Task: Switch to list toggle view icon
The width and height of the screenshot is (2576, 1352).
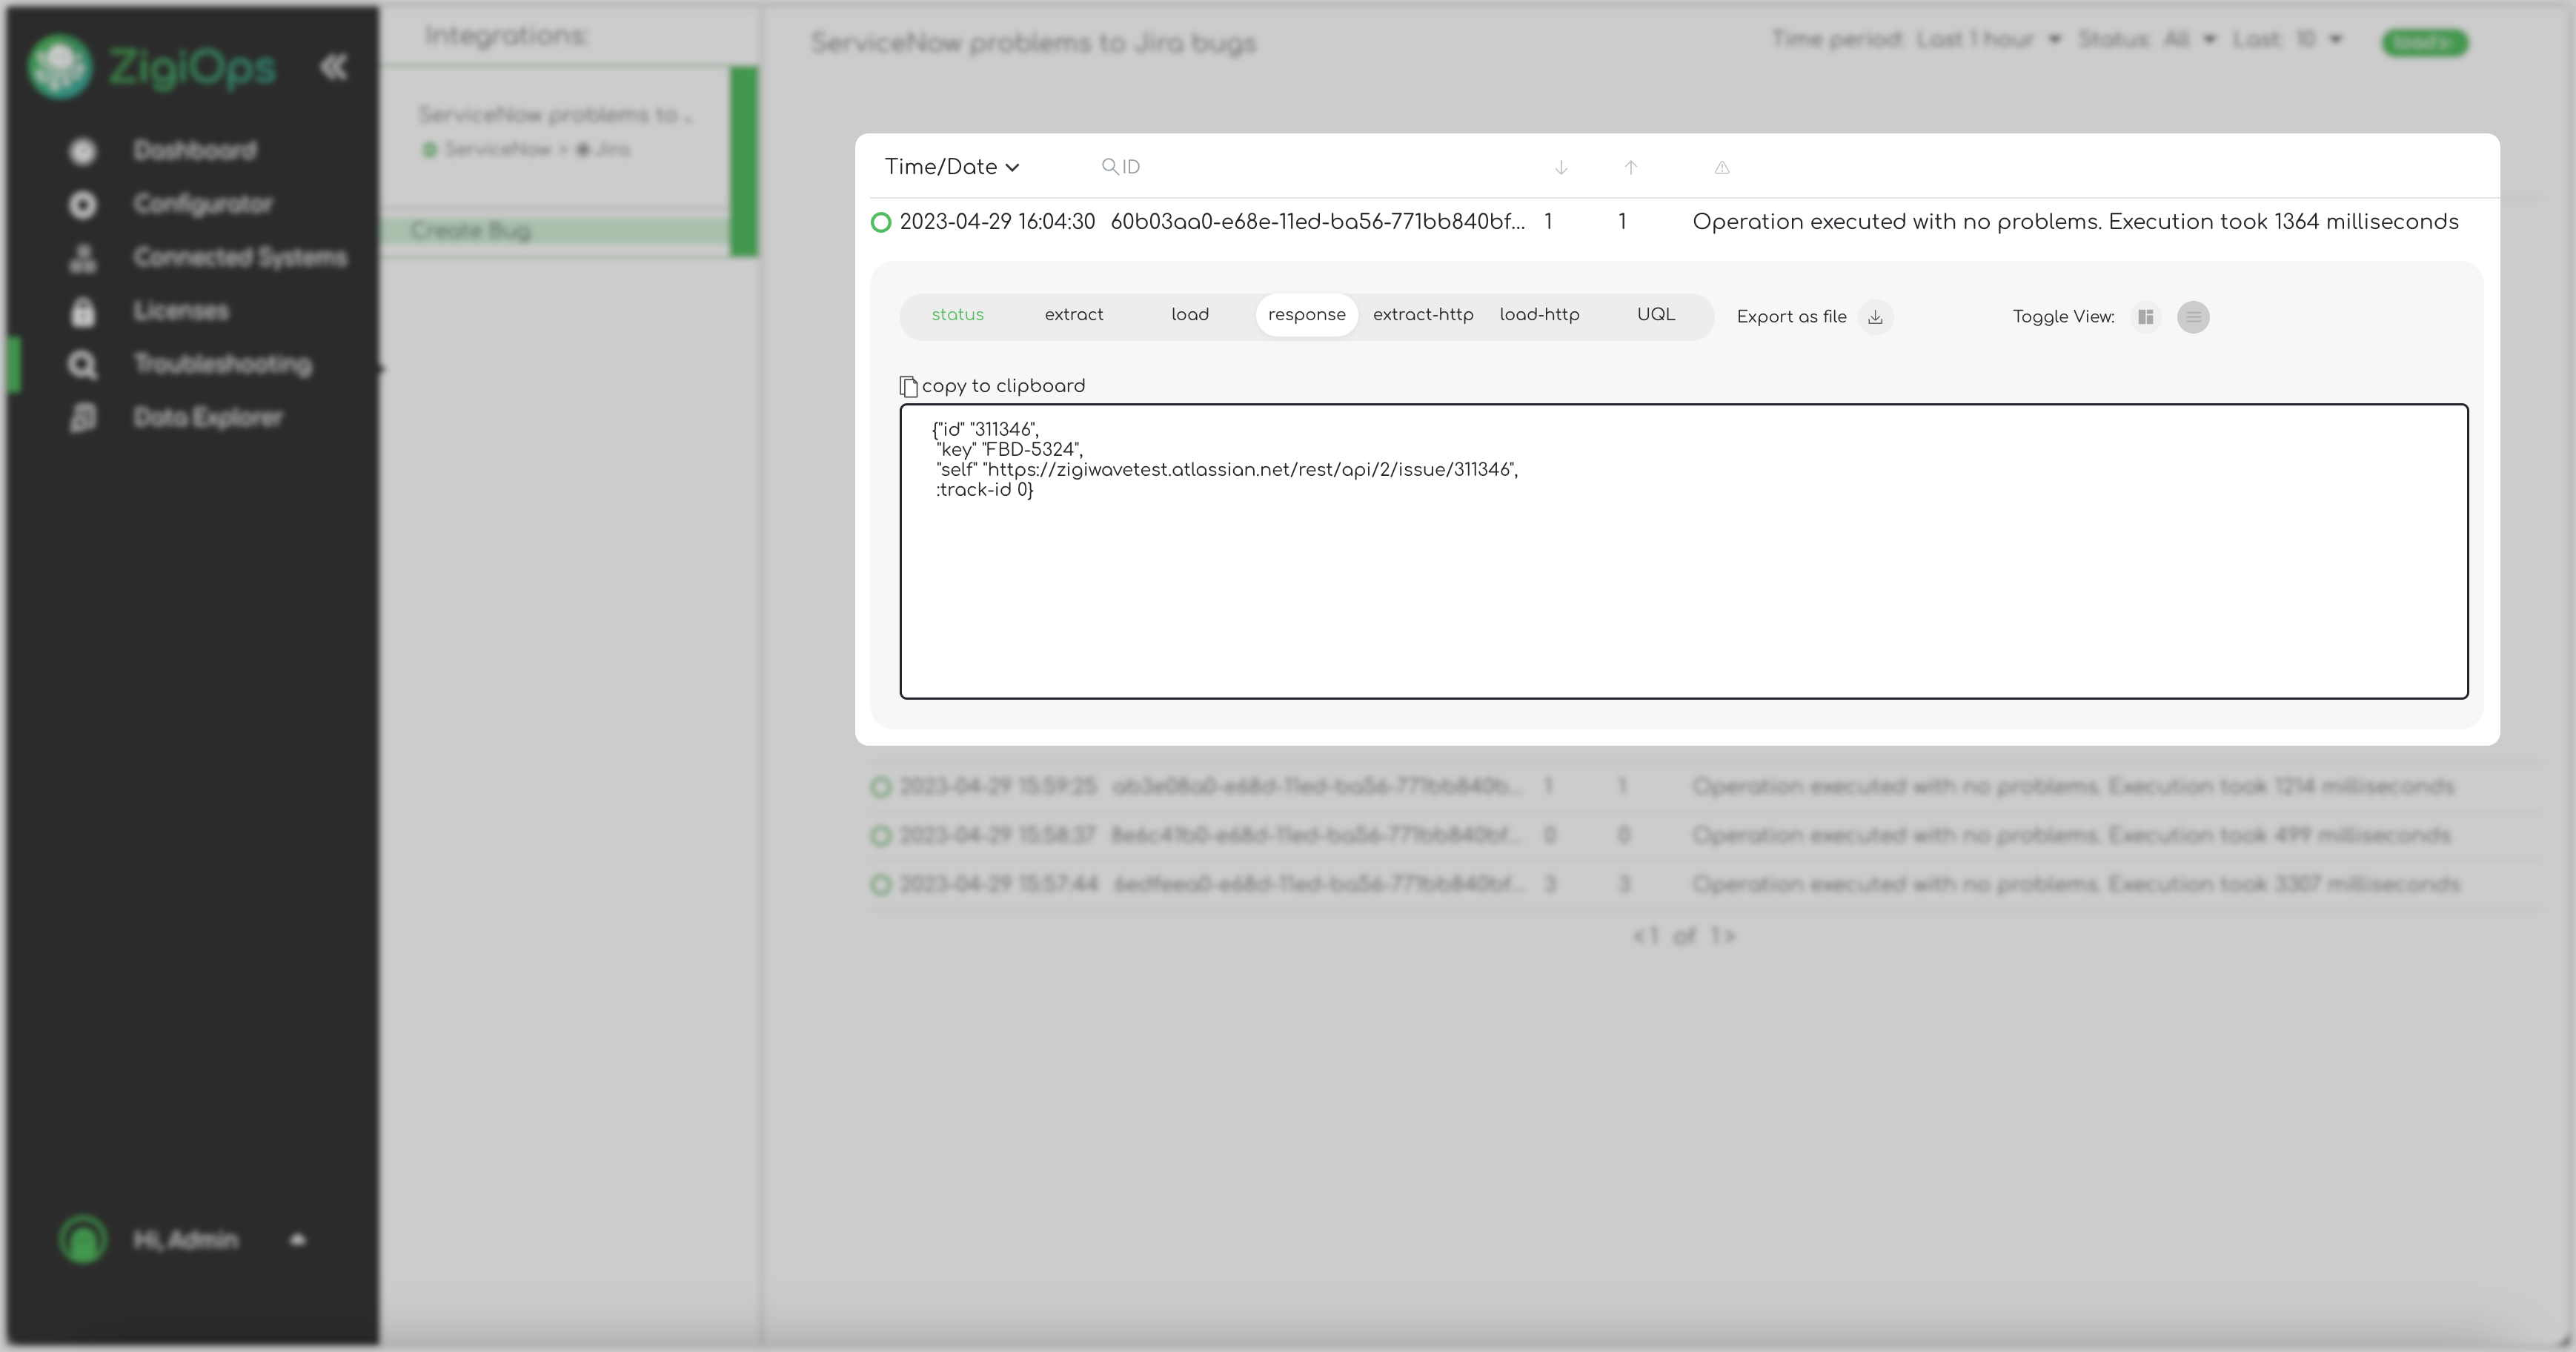Action: 2193,317
